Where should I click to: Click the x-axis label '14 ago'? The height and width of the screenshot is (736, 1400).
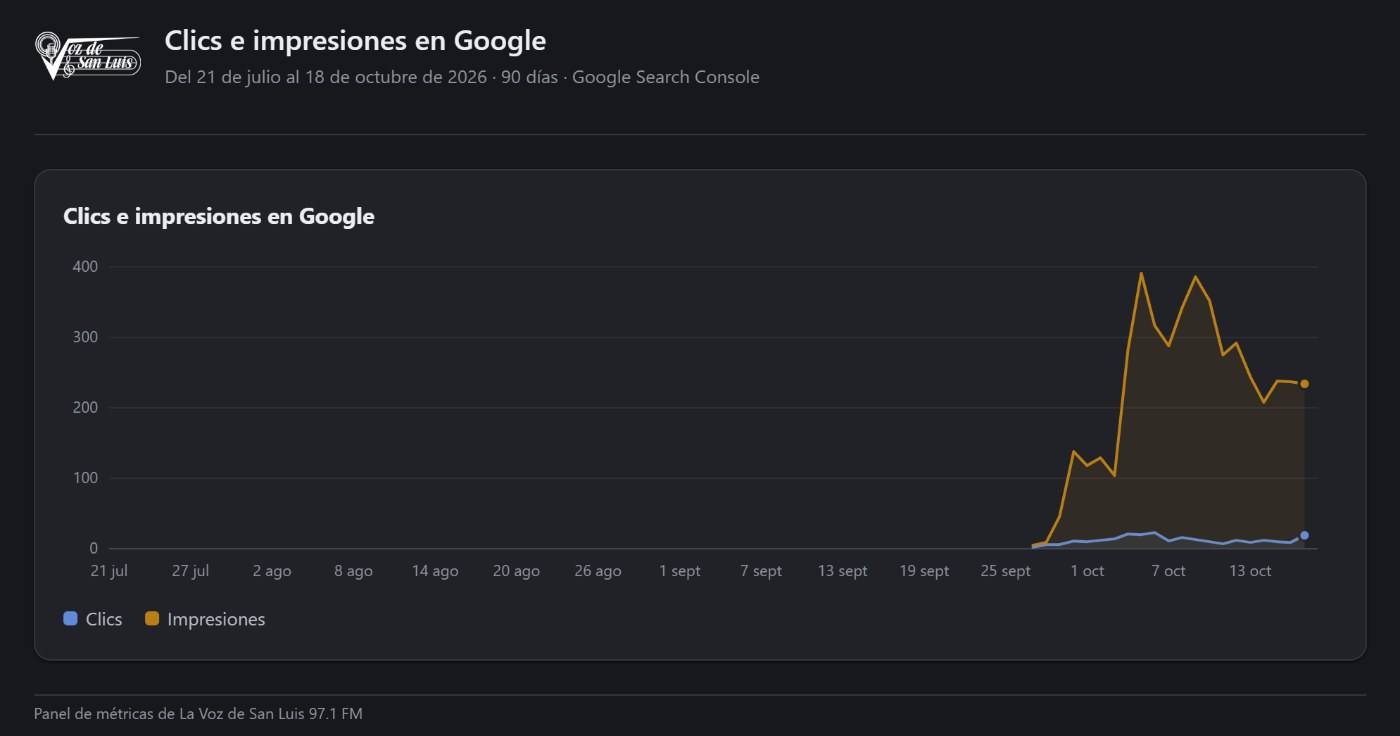(x=435, y=571)
